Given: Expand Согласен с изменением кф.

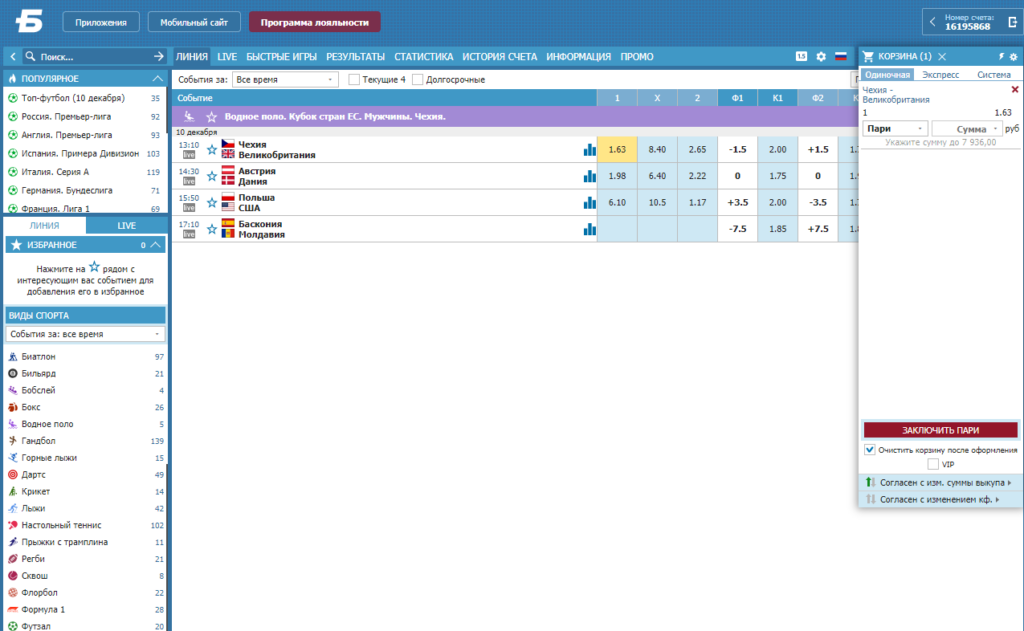Looking at the screenshot, I should (940, 500).
